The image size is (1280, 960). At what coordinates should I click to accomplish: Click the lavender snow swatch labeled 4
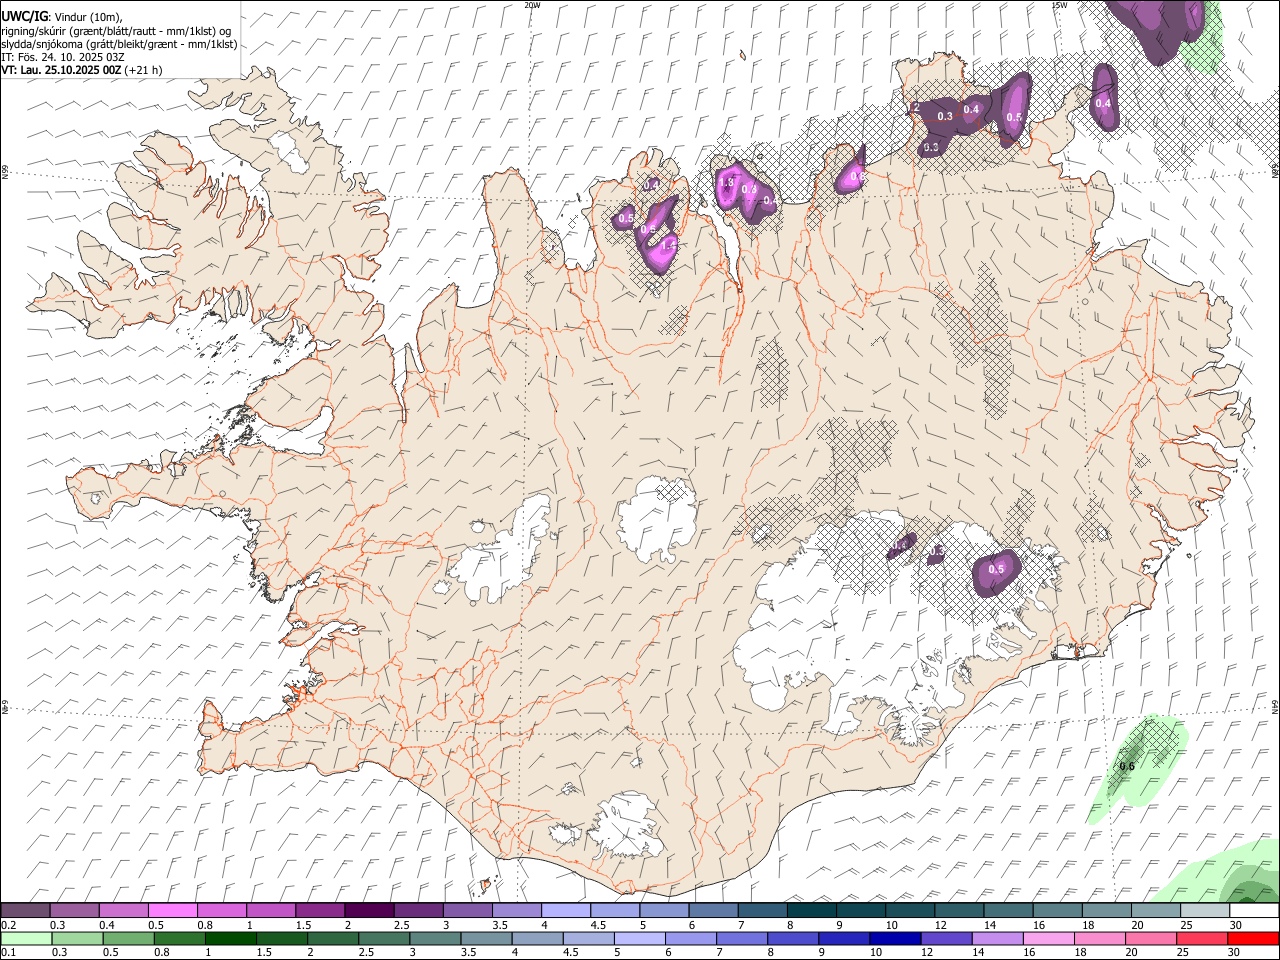tap(566, 911)
